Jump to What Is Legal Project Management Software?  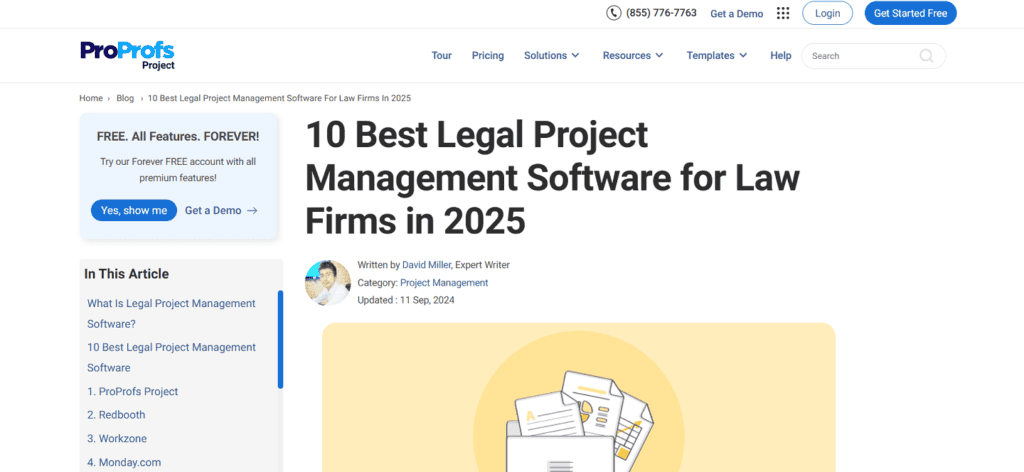point(172,313)
